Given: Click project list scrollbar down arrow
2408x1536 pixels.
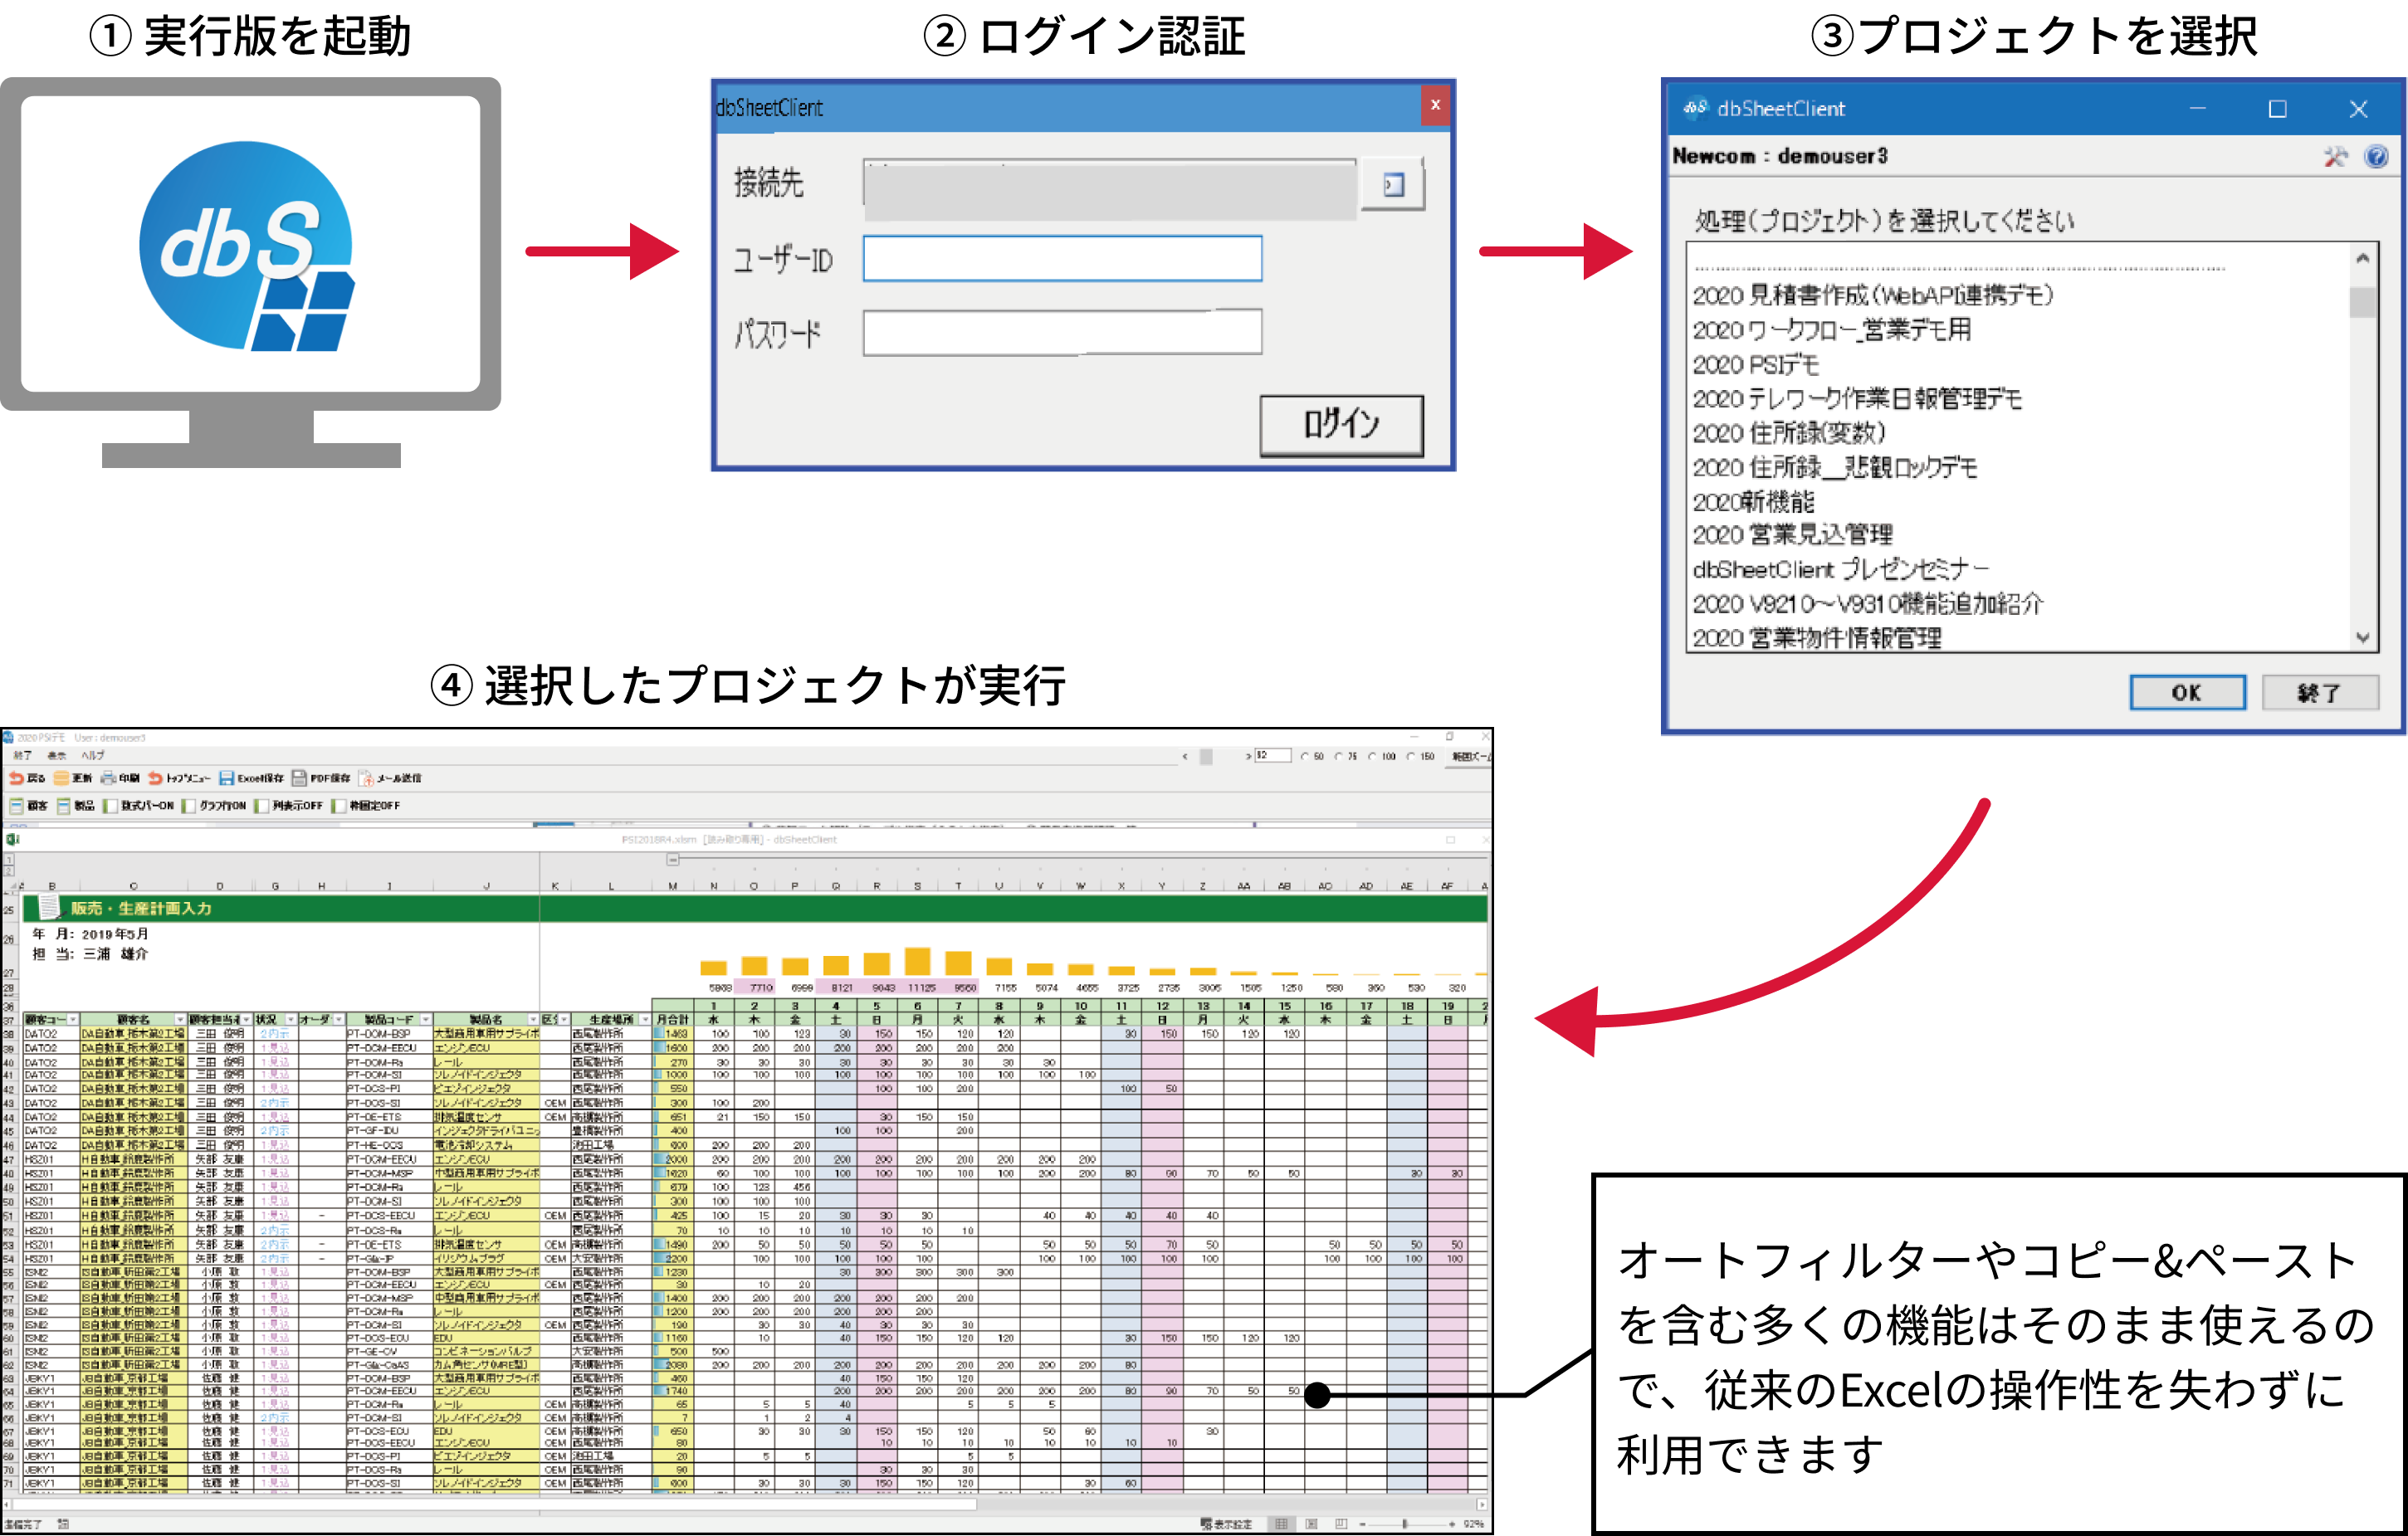Looking at the screenshot, I should click(2362, 637).
